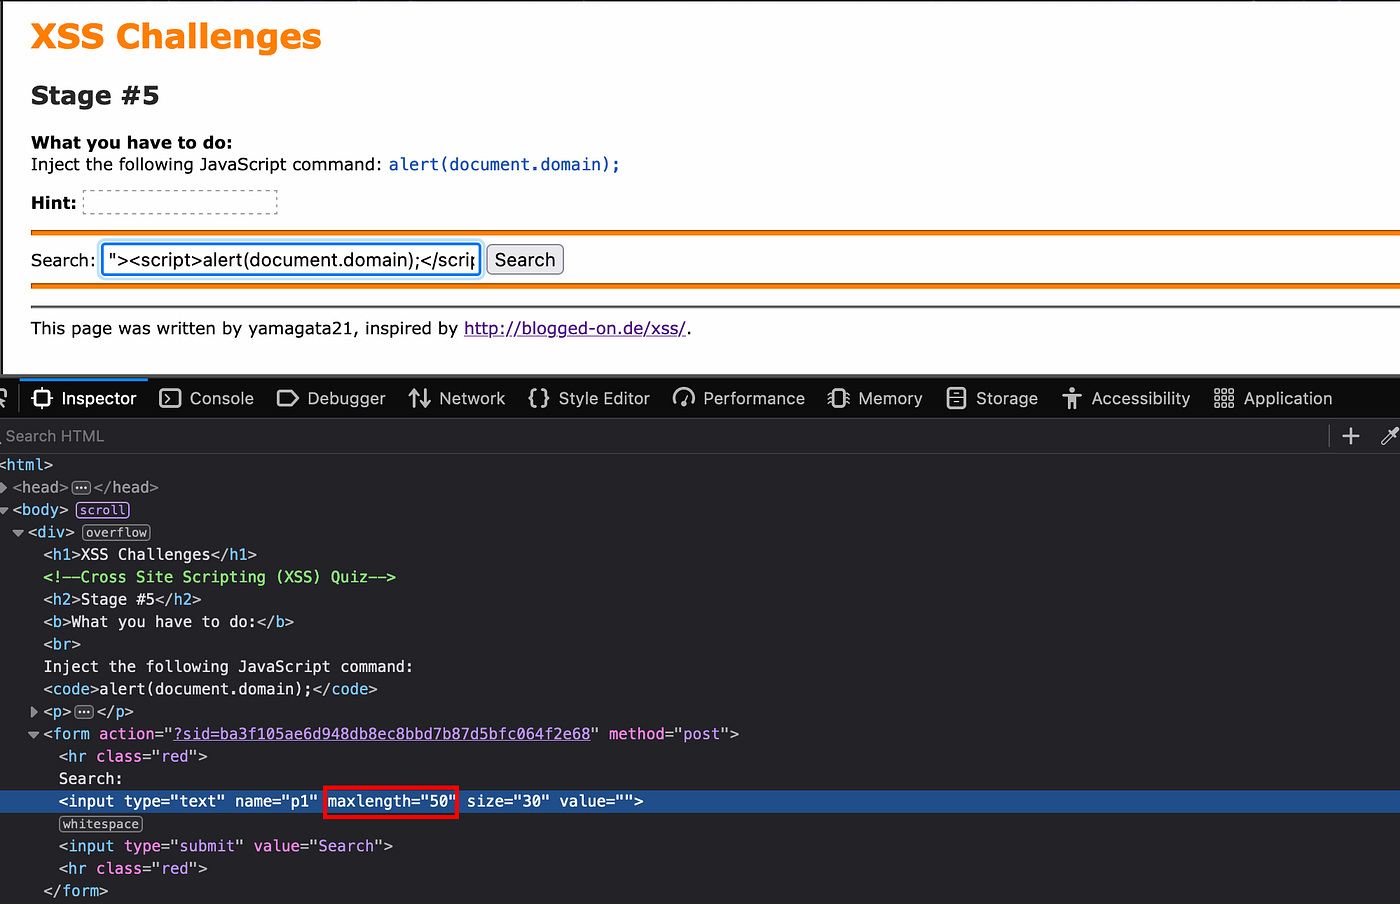Open the Debugger tab

tap(331, 398)
